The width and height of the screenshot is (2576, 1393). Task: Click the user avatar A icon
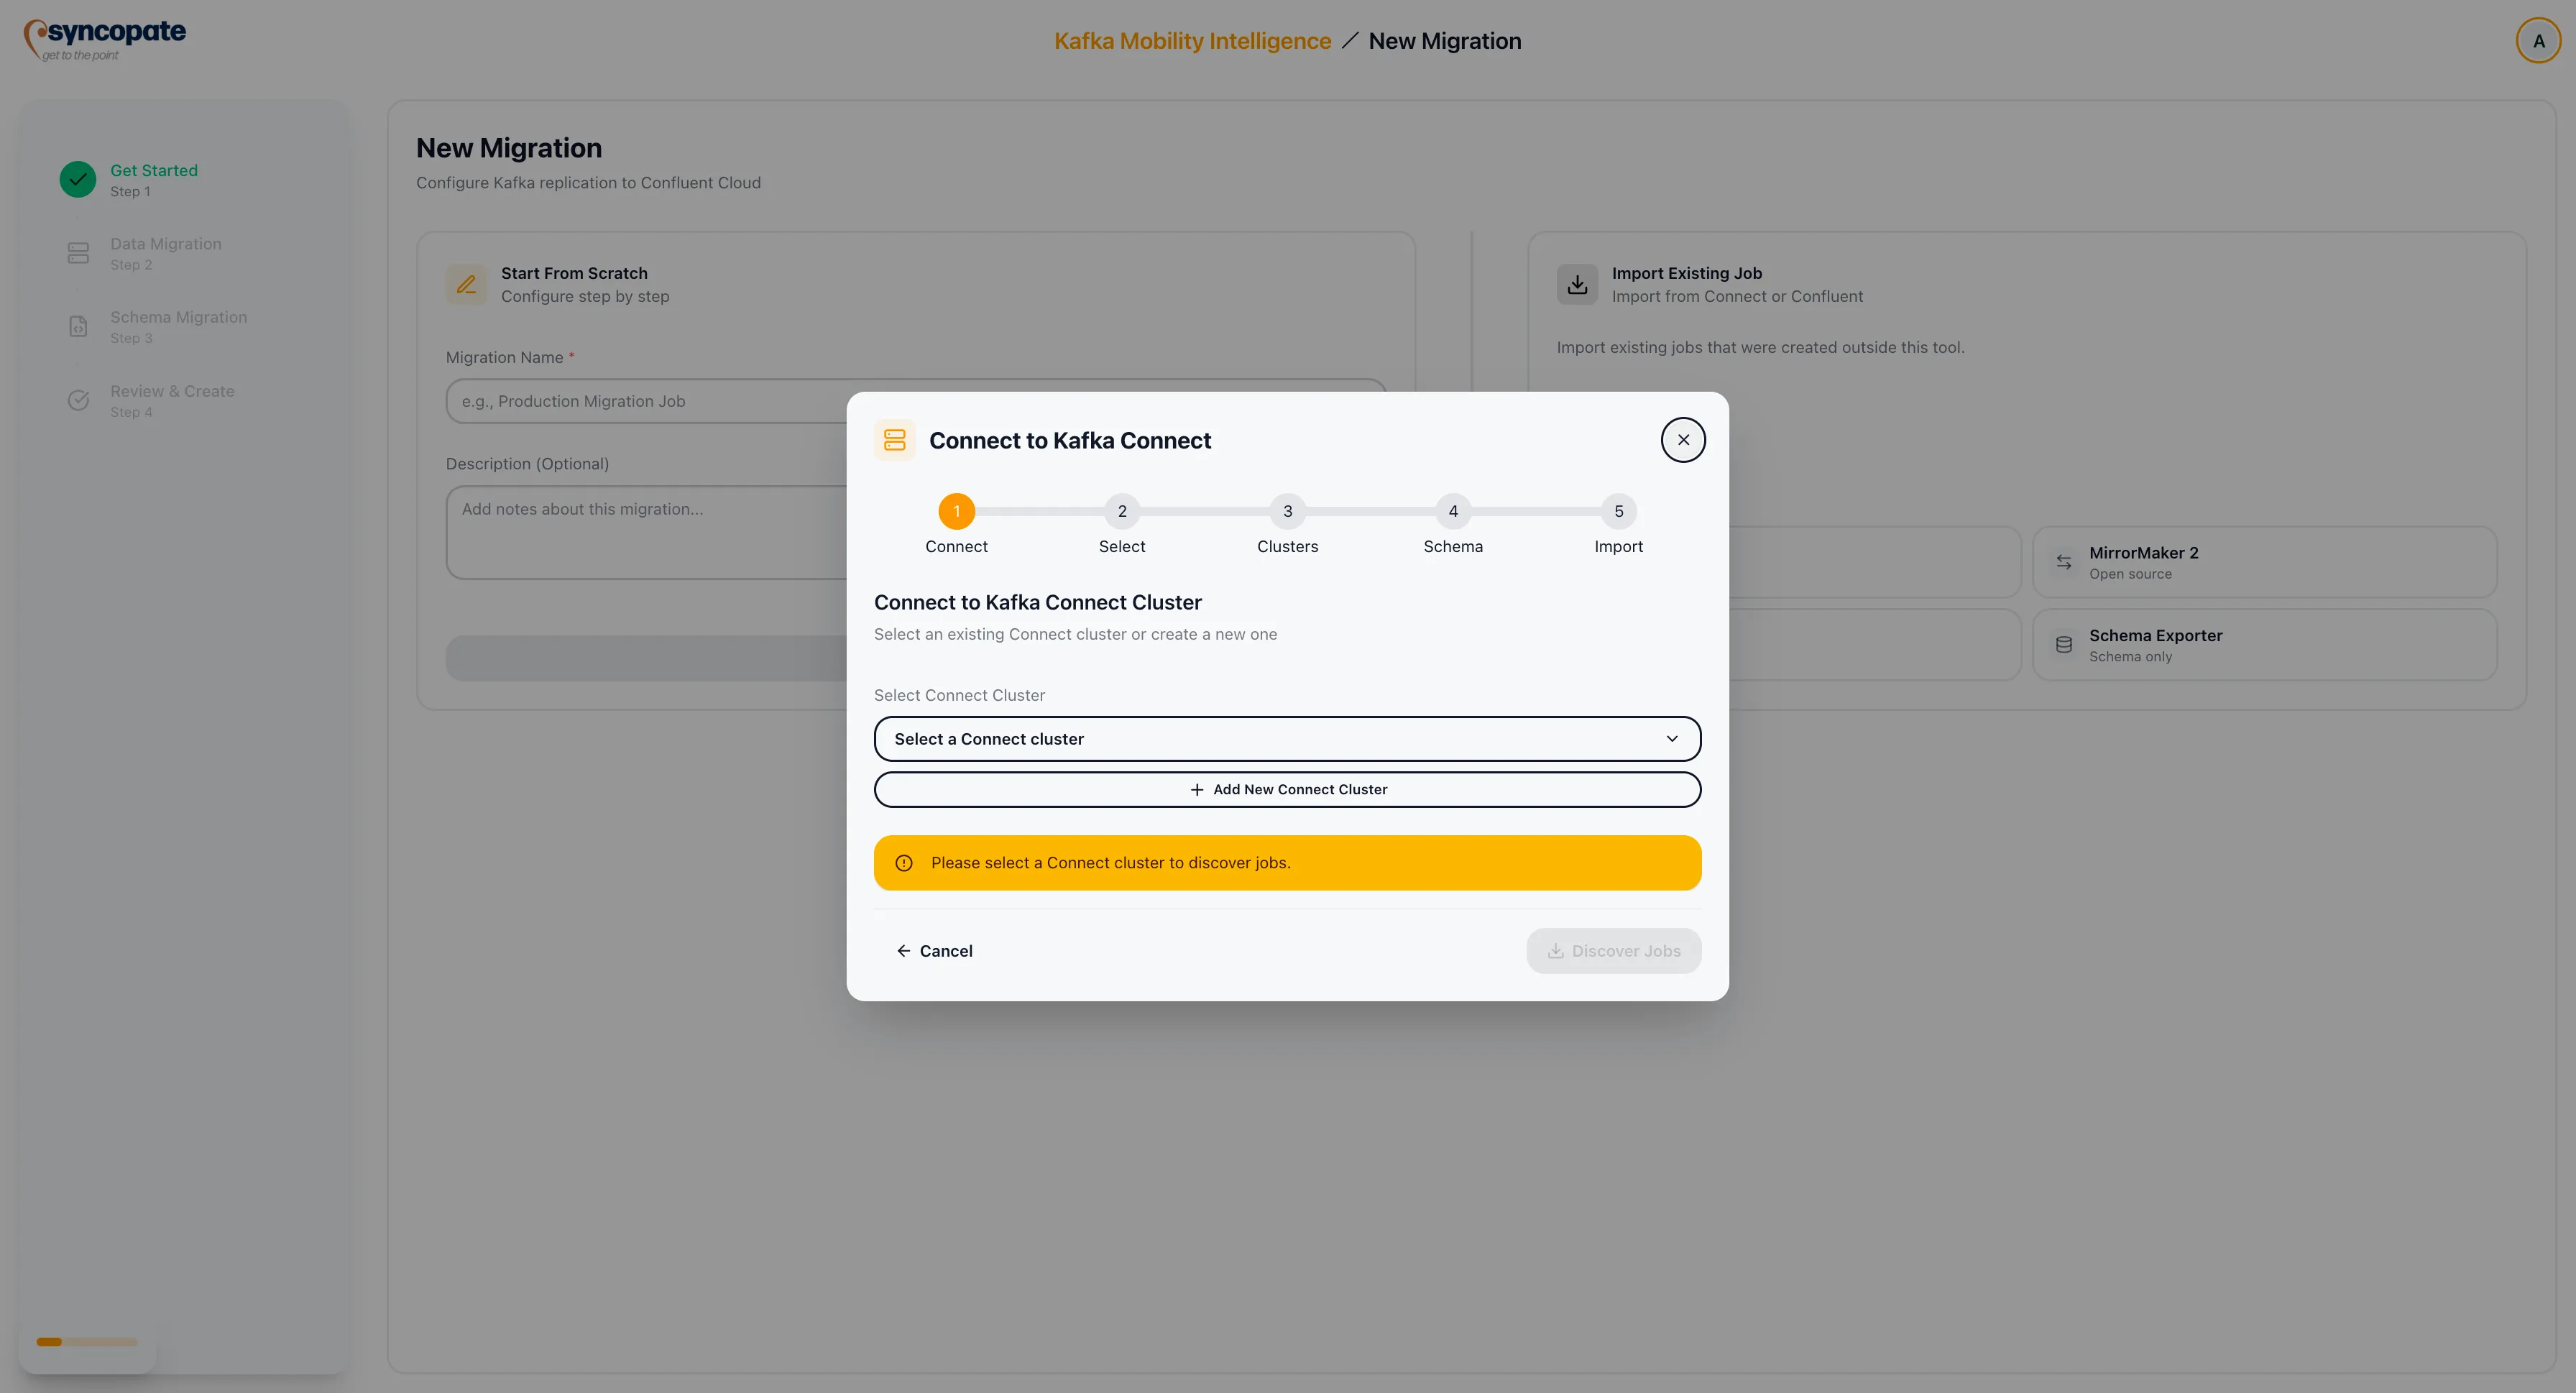coord(2537,41)
